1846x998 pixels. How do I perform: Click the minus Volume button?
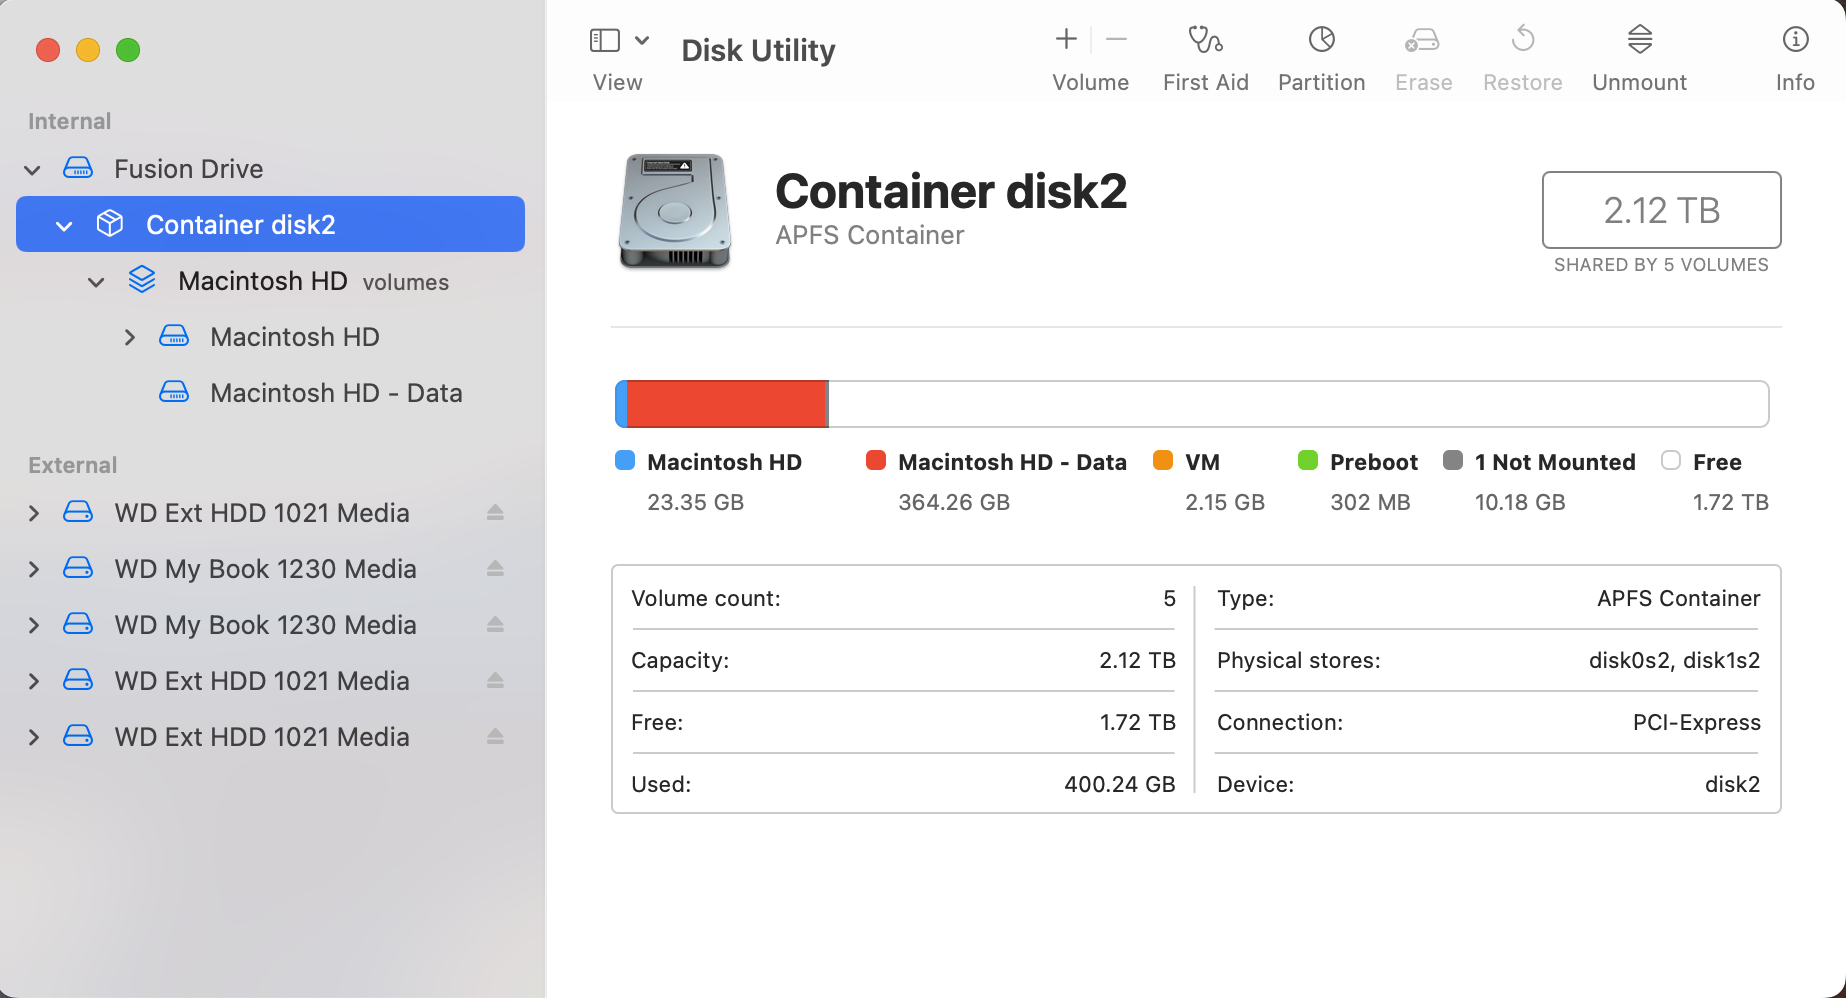click(x=1116, y=40)
